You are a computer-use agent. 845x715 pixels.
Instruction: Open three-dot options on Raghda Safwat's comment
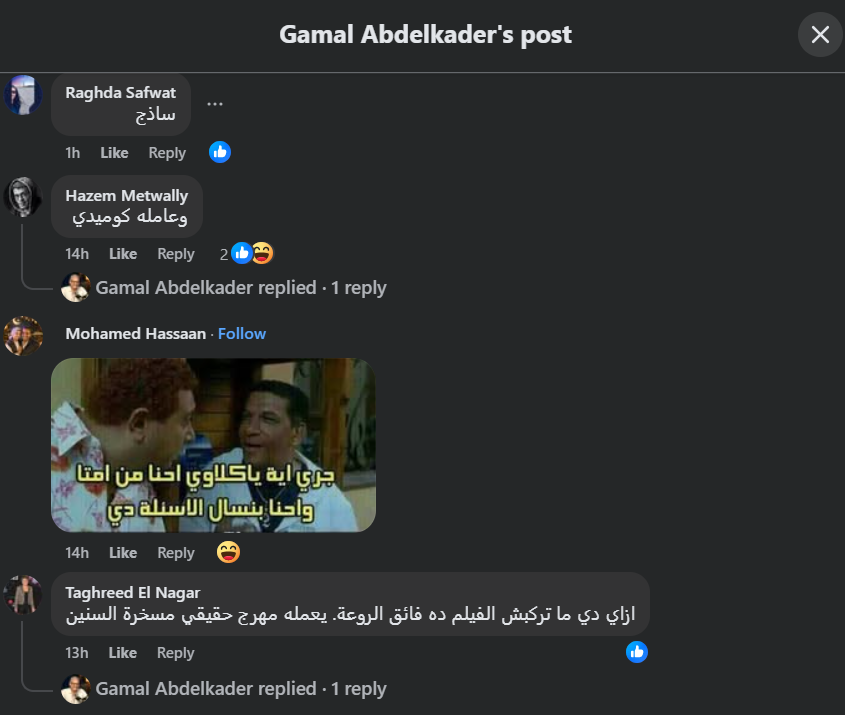tap(214, 103)
